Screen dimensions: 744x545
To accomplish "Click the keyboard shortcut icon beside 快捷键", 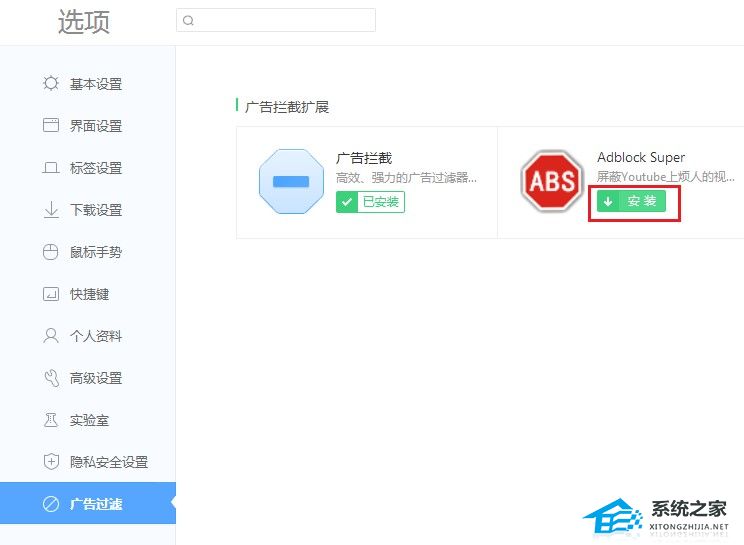I will 51,294.
